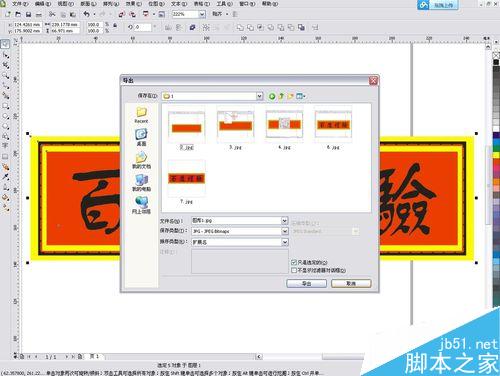Click the Paste toolbar icon

[x=73, y=14]
